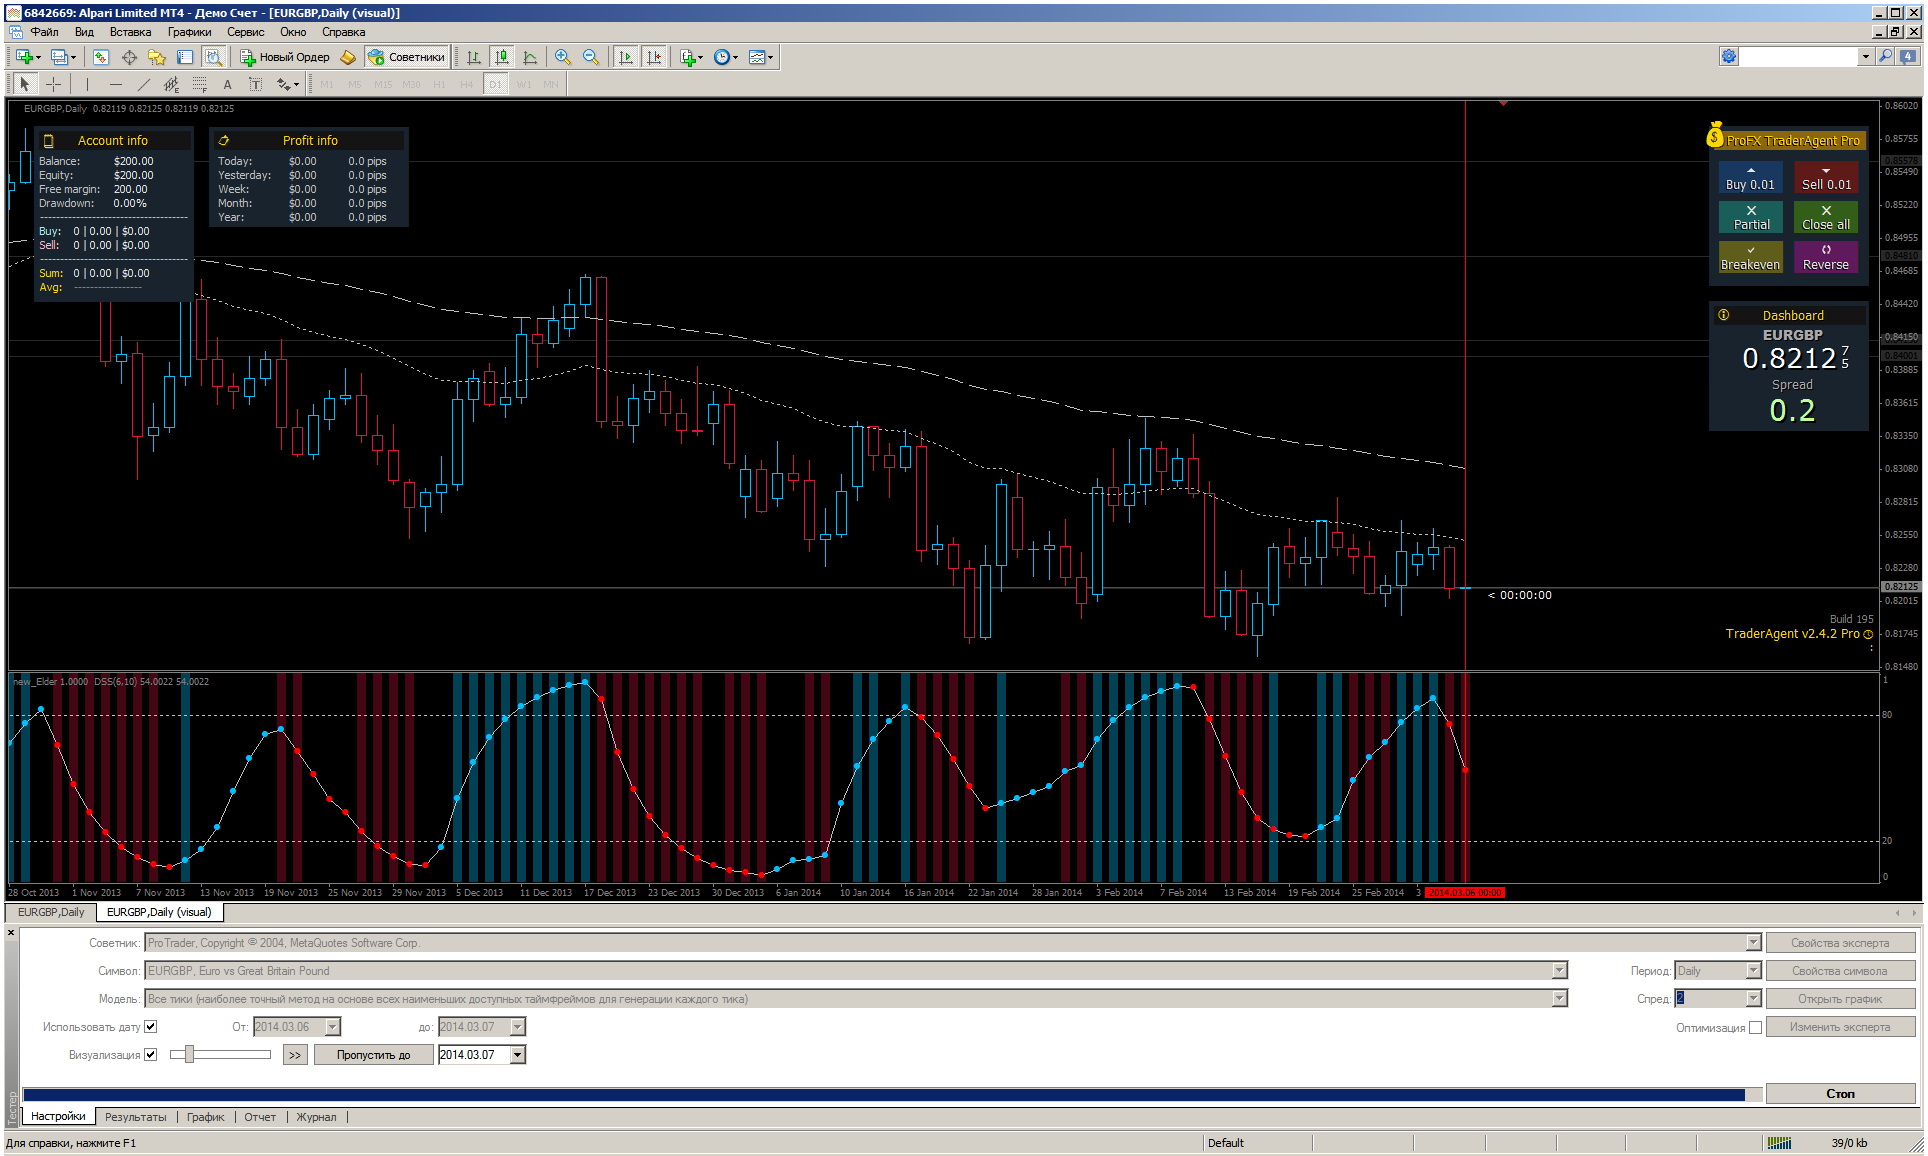Click the 'Close all' panel button

point(1826,218)
